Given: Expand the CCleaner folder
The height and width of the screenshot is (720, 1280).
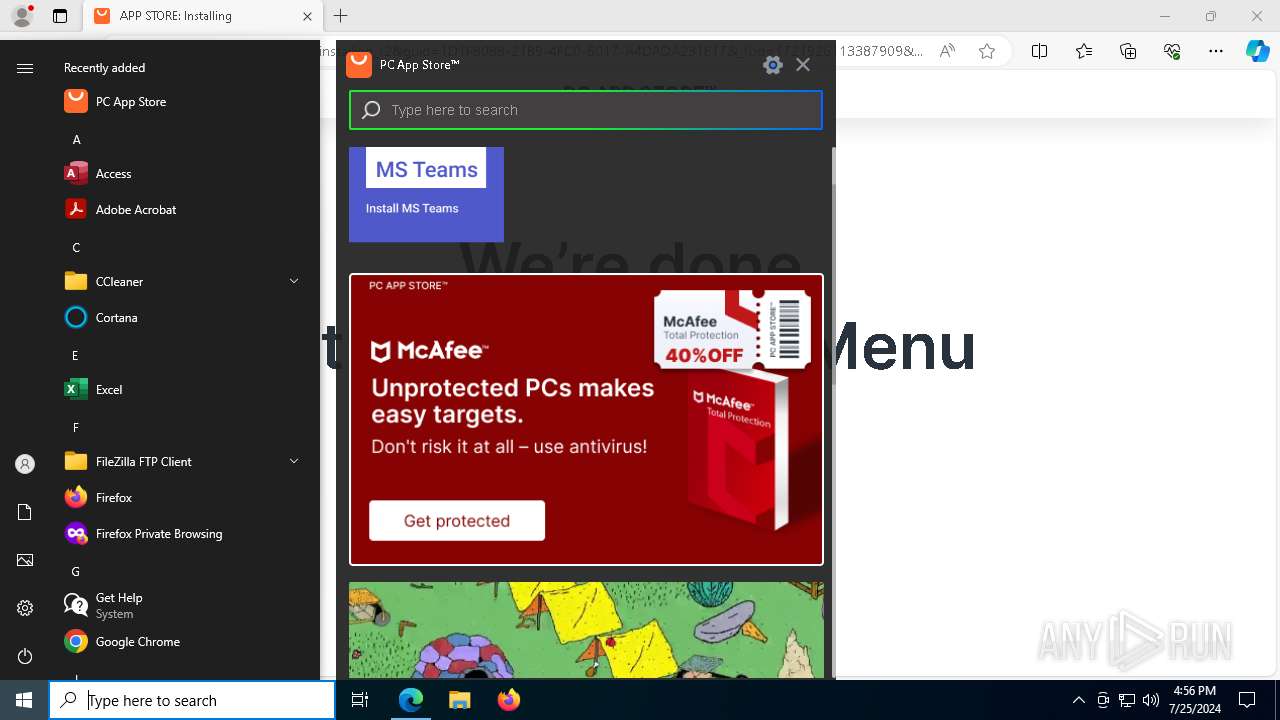Looking at the screenshot, I should [x=294, y=282].
